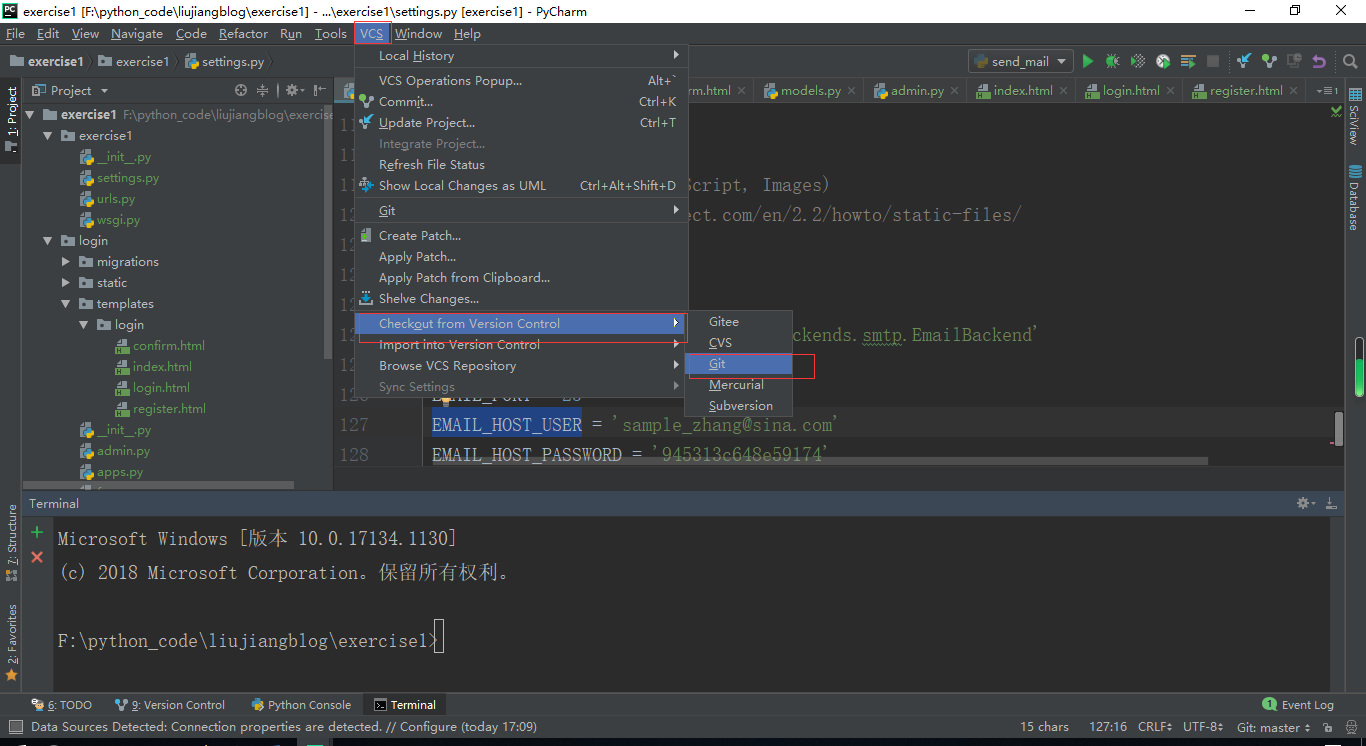Screen dimensions: 1366x746
Task: Change the CRLF line separator
Action: click(1155, 727)
